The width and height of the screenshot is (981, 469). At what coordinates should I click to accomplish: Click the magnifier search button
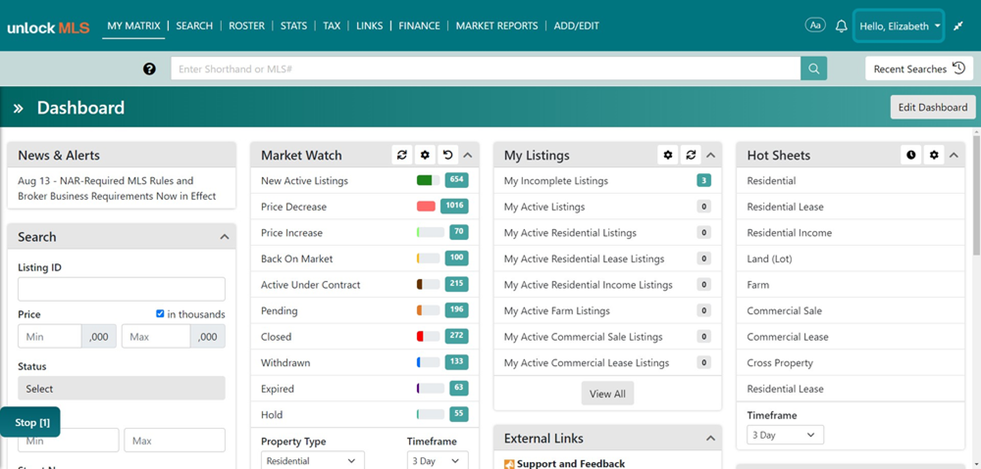(813, 69)
